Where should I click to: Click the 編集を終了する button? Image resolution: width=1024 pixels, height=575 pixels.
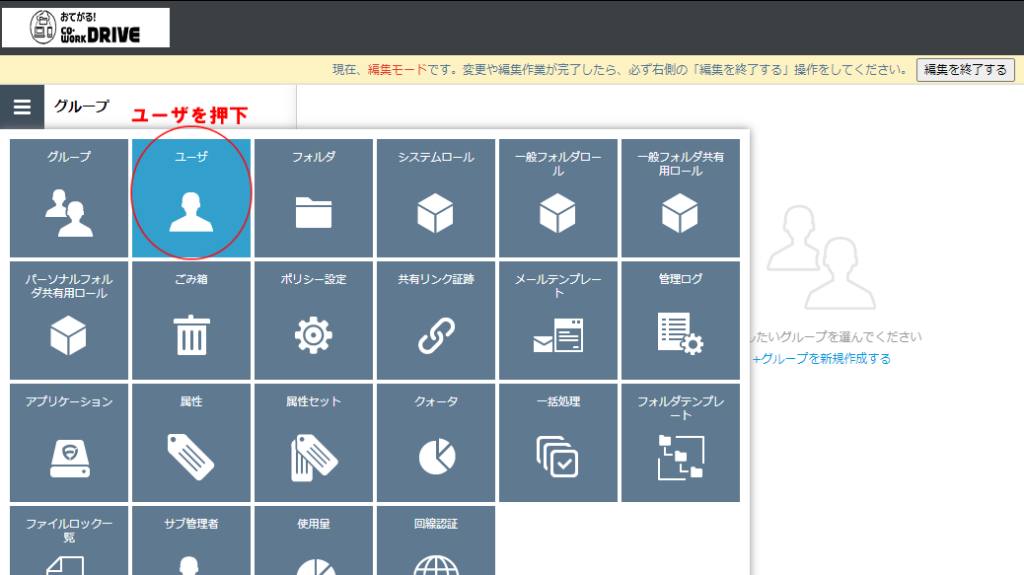[965, 70]
